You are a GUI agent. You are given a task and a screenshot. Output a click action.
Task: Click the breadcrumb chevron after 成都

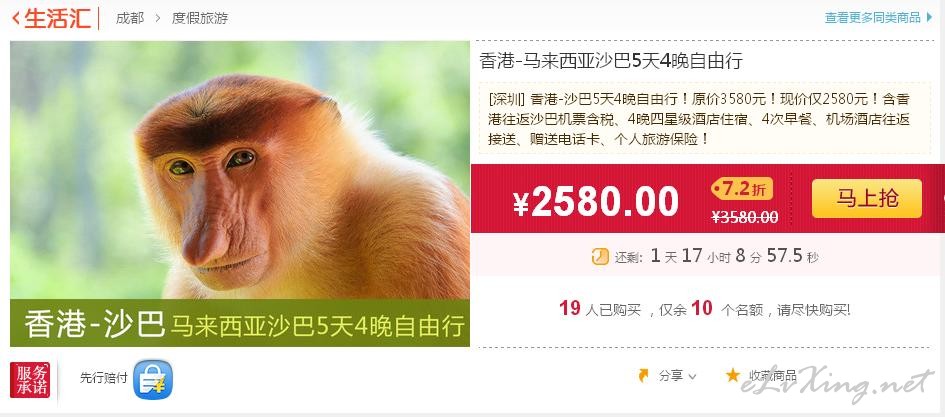tap(158, 18)
